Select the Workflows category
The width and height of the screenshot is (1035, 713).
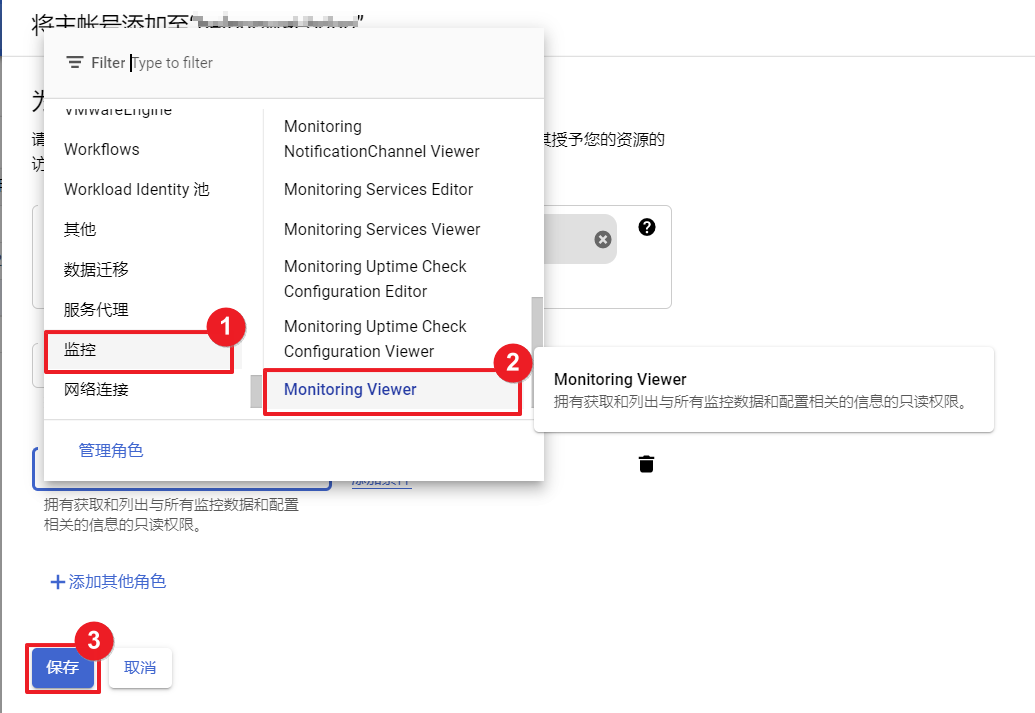(102, 150)
